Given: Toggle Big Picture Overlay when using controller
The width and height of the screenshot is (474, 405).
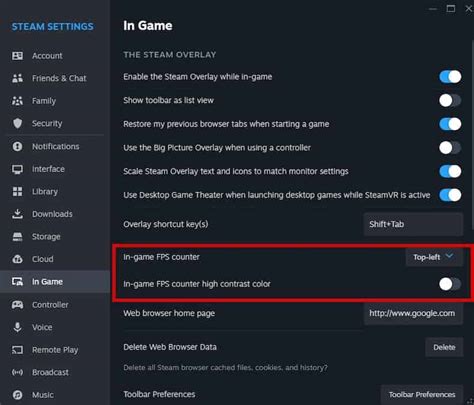Looking at the screenshot, I should (x=450, y=147).
